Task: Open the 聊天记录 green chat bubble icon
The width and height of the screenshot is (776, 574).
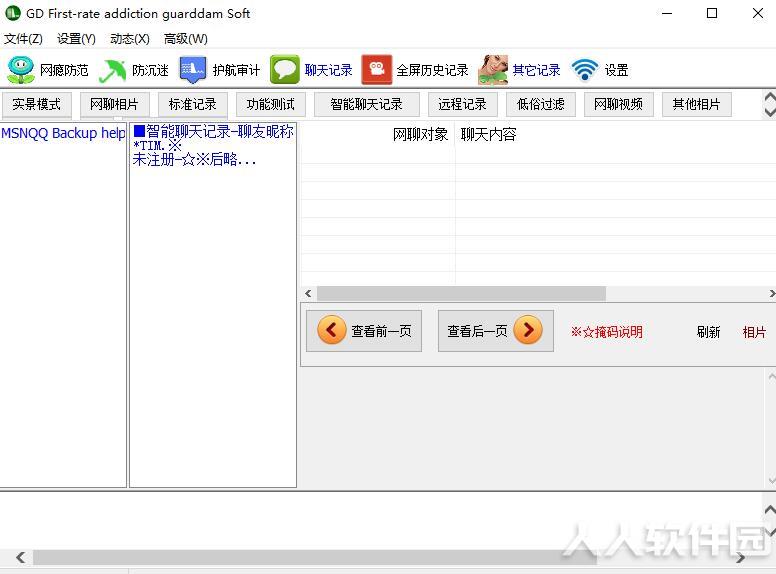Action: tap(285, 70)
